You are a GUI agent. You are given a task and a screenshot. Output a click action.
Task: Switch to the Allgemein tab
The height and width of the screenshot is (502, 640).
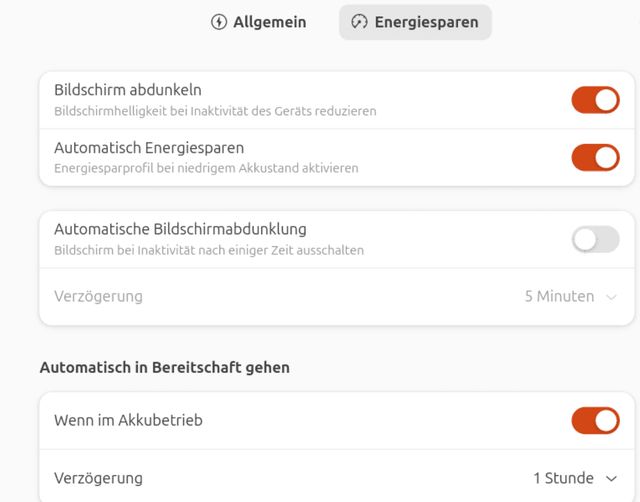click(x=259, y=22)
